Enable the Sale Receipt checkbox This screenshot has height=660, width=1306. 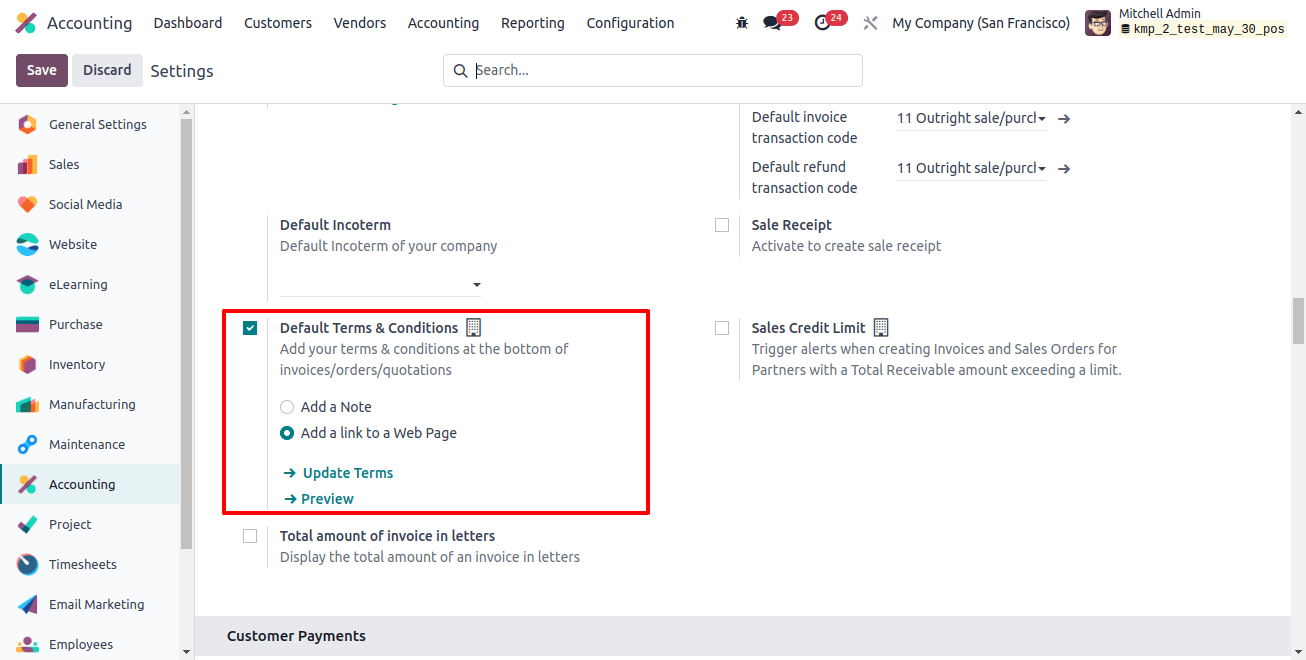click(x=722, y=225)
